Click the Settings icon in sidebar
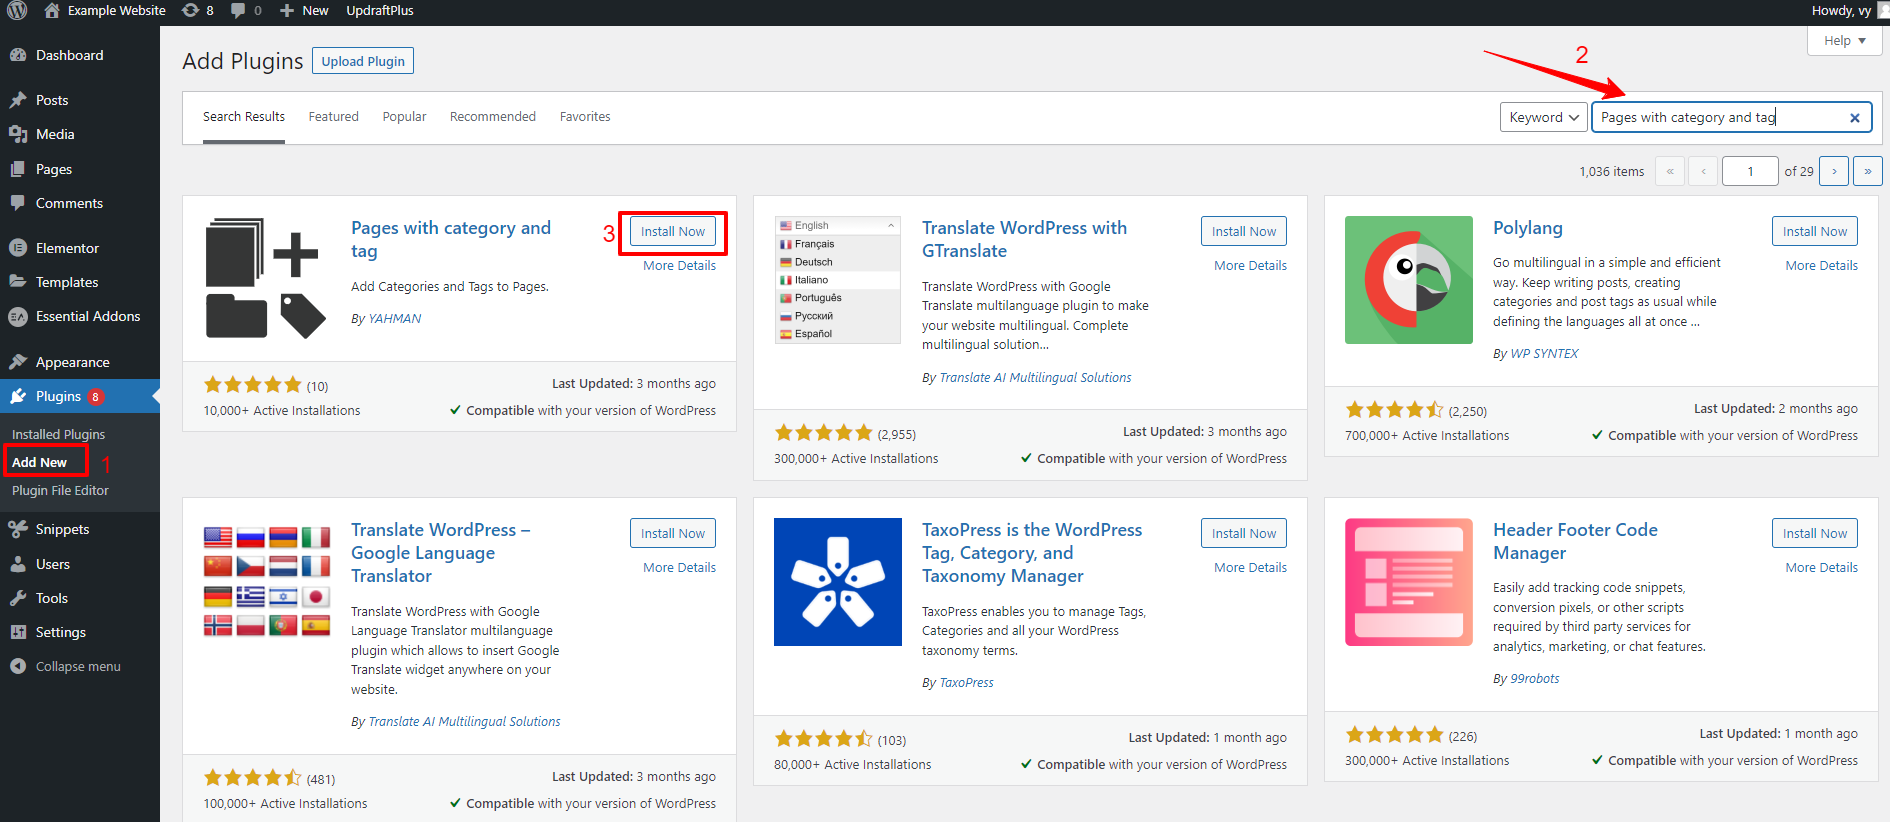This screenshot has height=822, width=1890. point(18,632)
